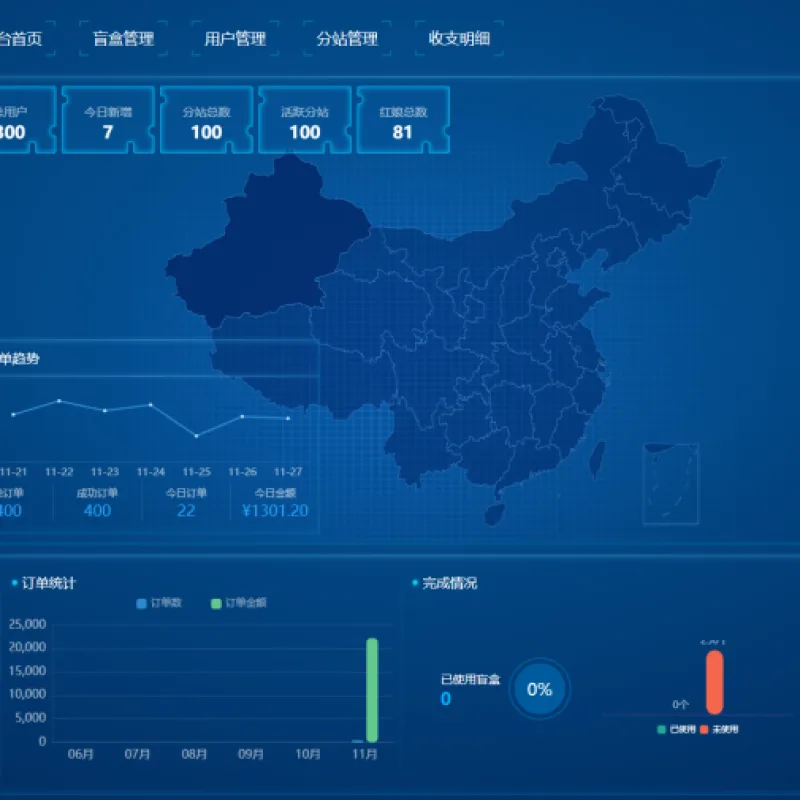This screenshot has height=800, width=800.
Task: Open the South China Sea inset map
Action: pyautogui.click(x=670, y=484)
